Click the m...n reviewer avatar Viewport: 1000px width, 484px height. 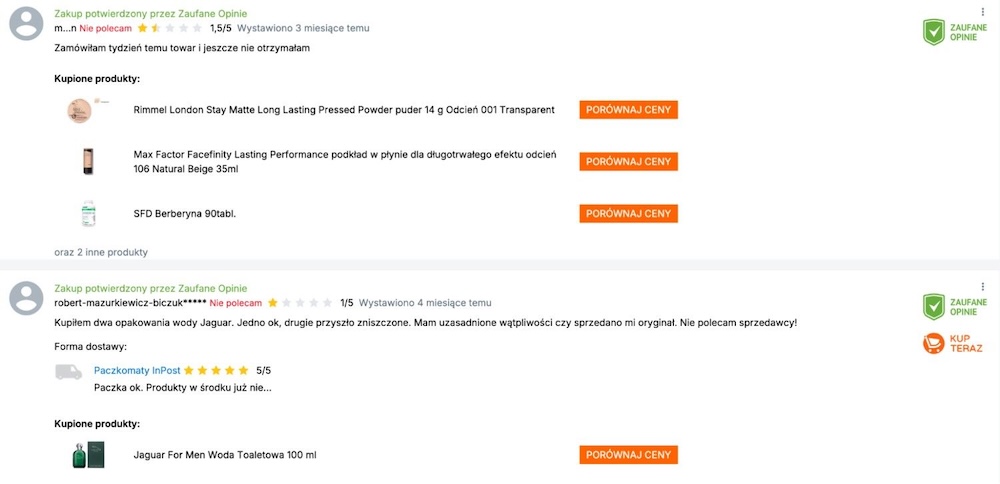(x=26, y=24)
